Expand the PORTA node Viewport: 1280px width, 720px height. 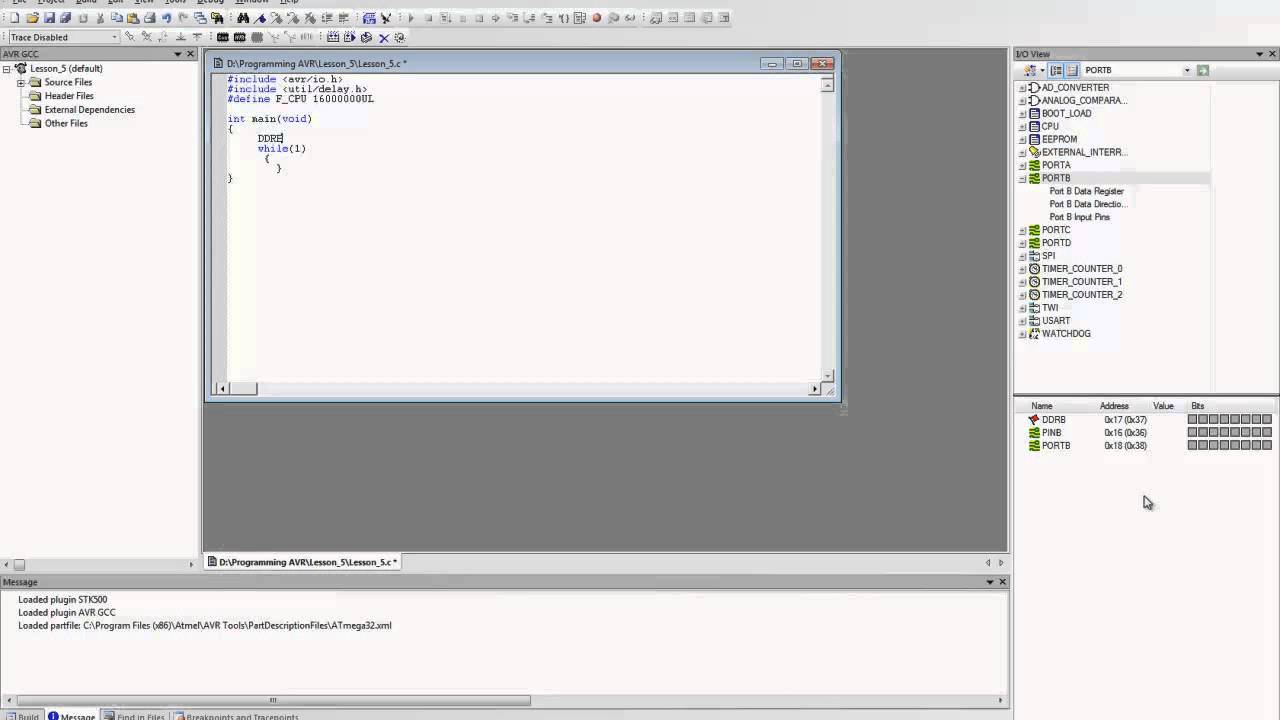coord(1022,165)
